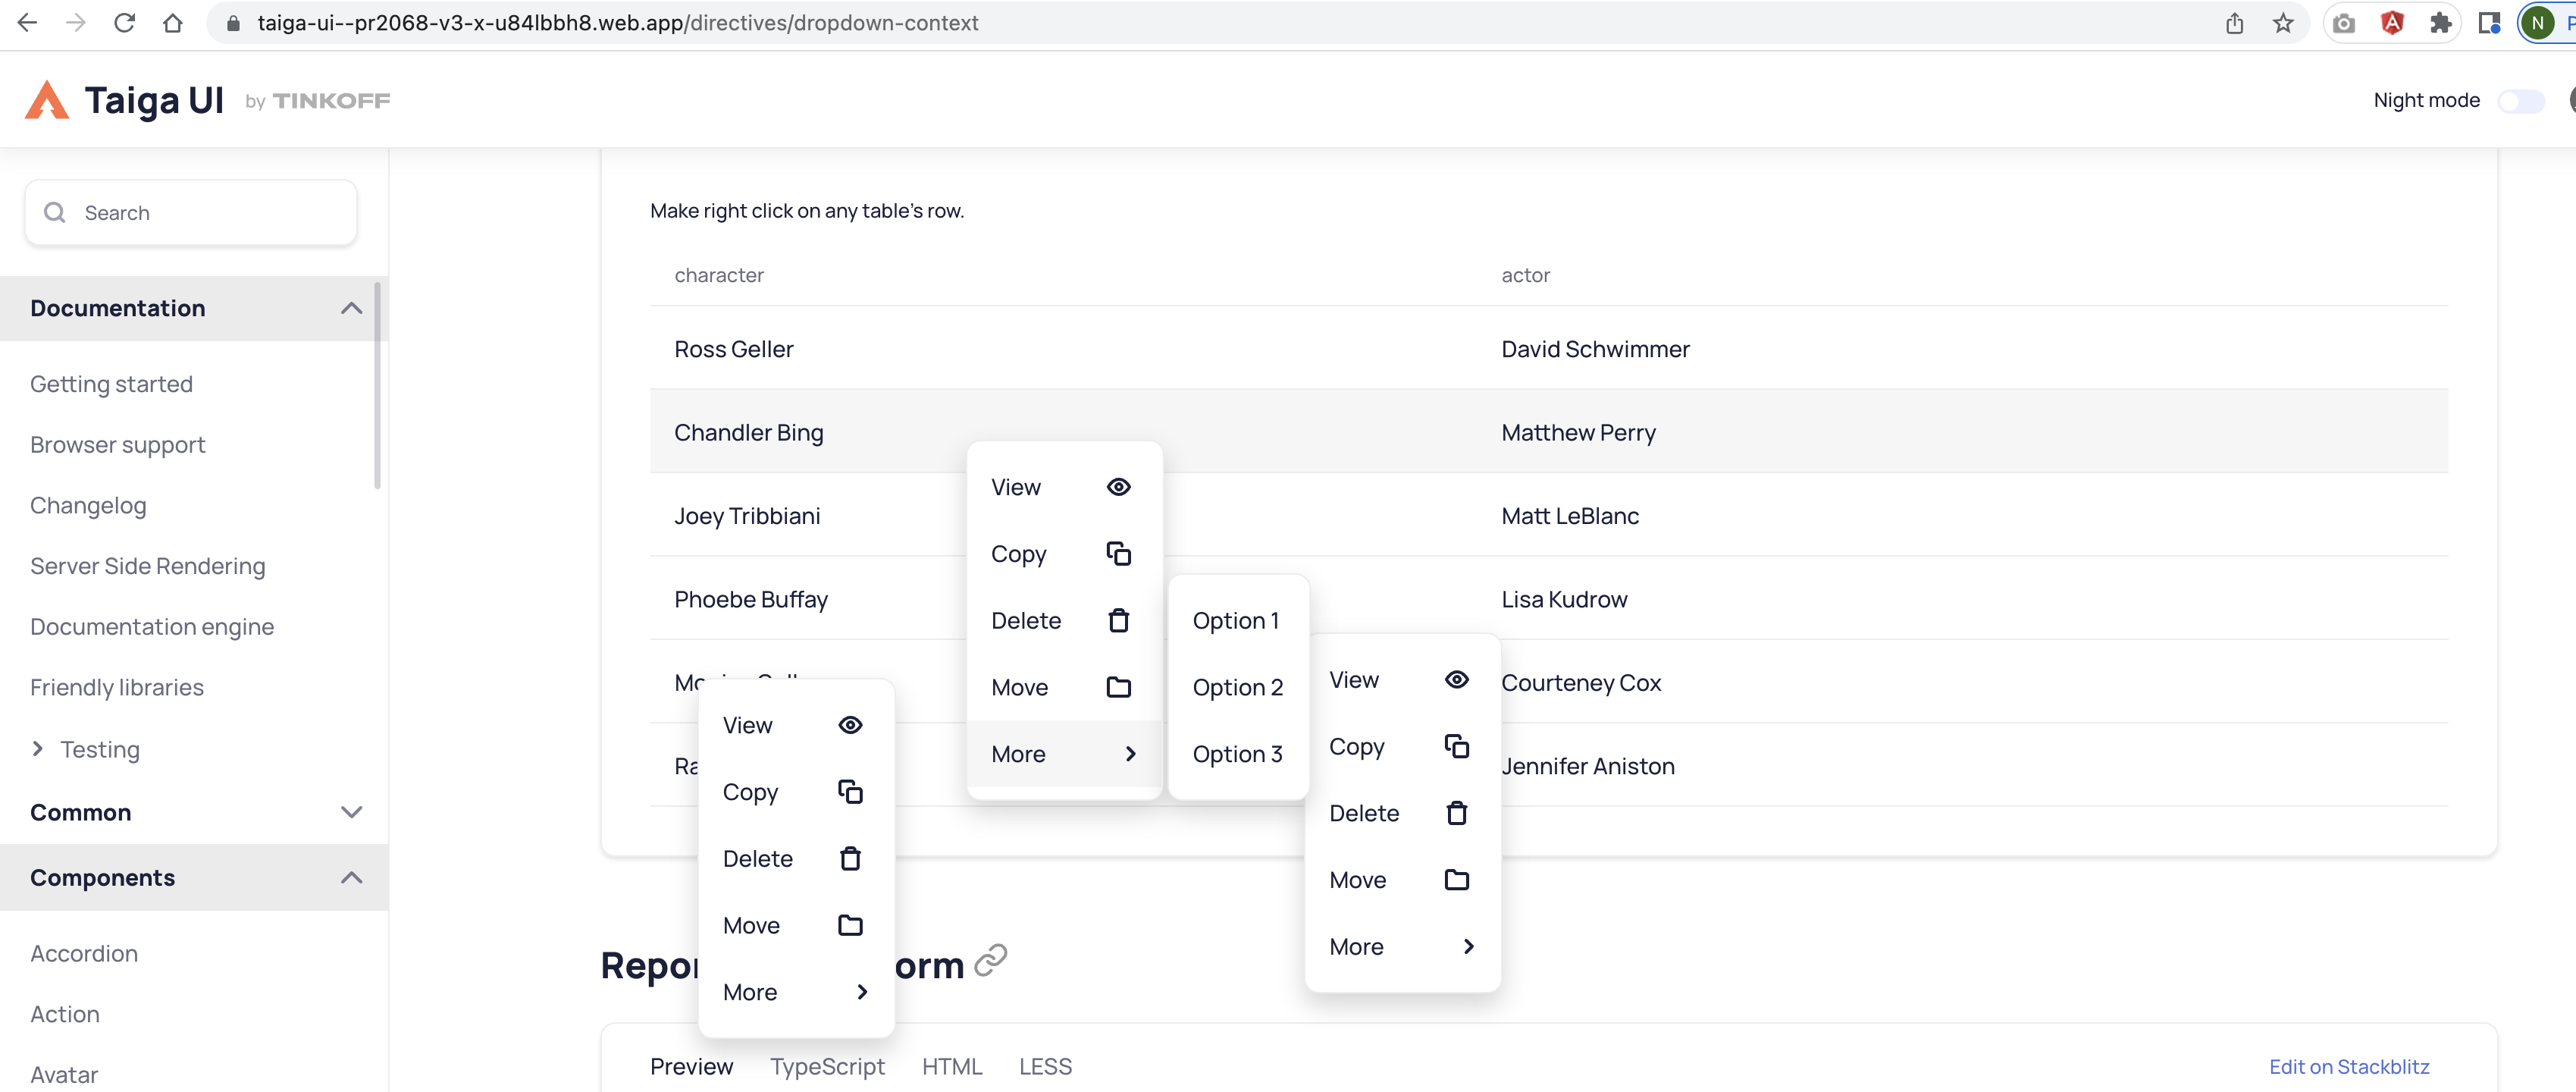
Task: Expand the Common section
Action: 351,812
